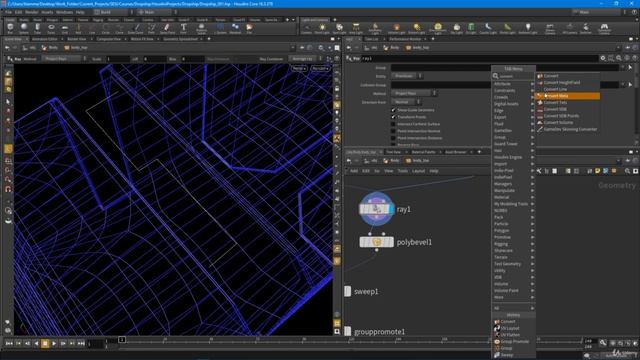Select the File shelf tool
The height and width of the screenshot is (360, 640).
pyautogui.click(x=249, y=29)
